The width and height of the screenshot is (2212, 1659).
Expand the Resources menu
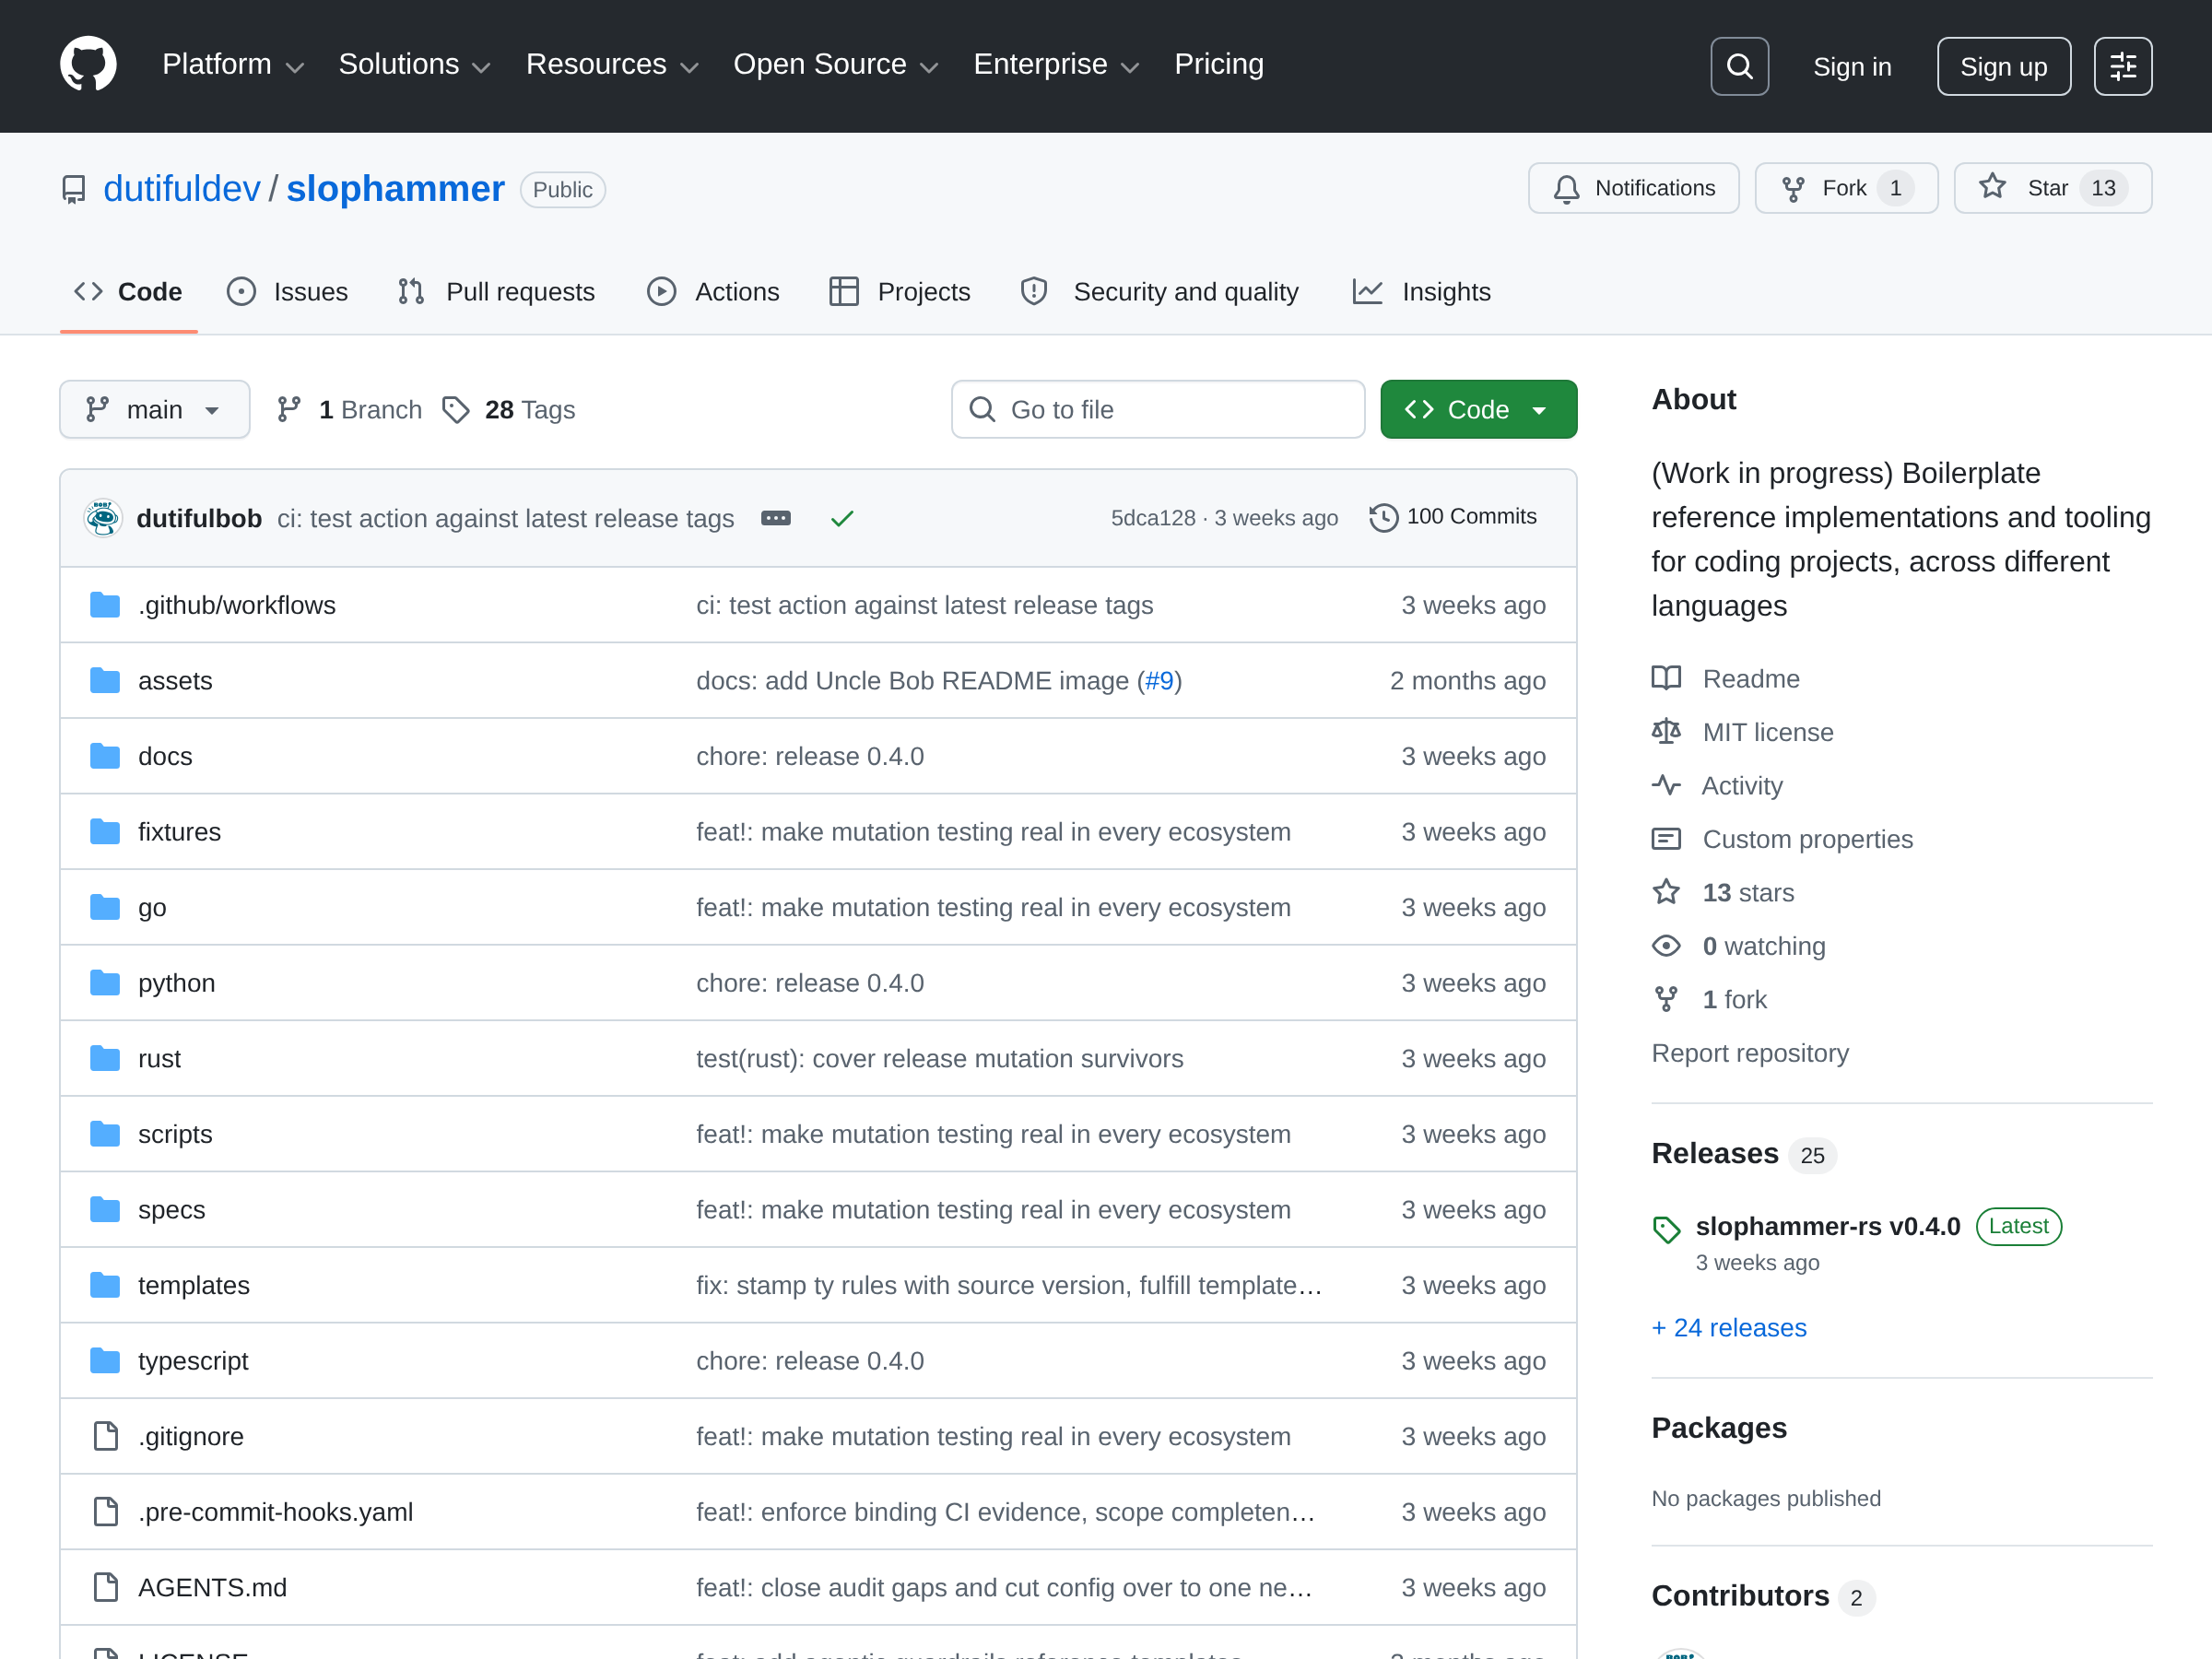coord(612,65)
